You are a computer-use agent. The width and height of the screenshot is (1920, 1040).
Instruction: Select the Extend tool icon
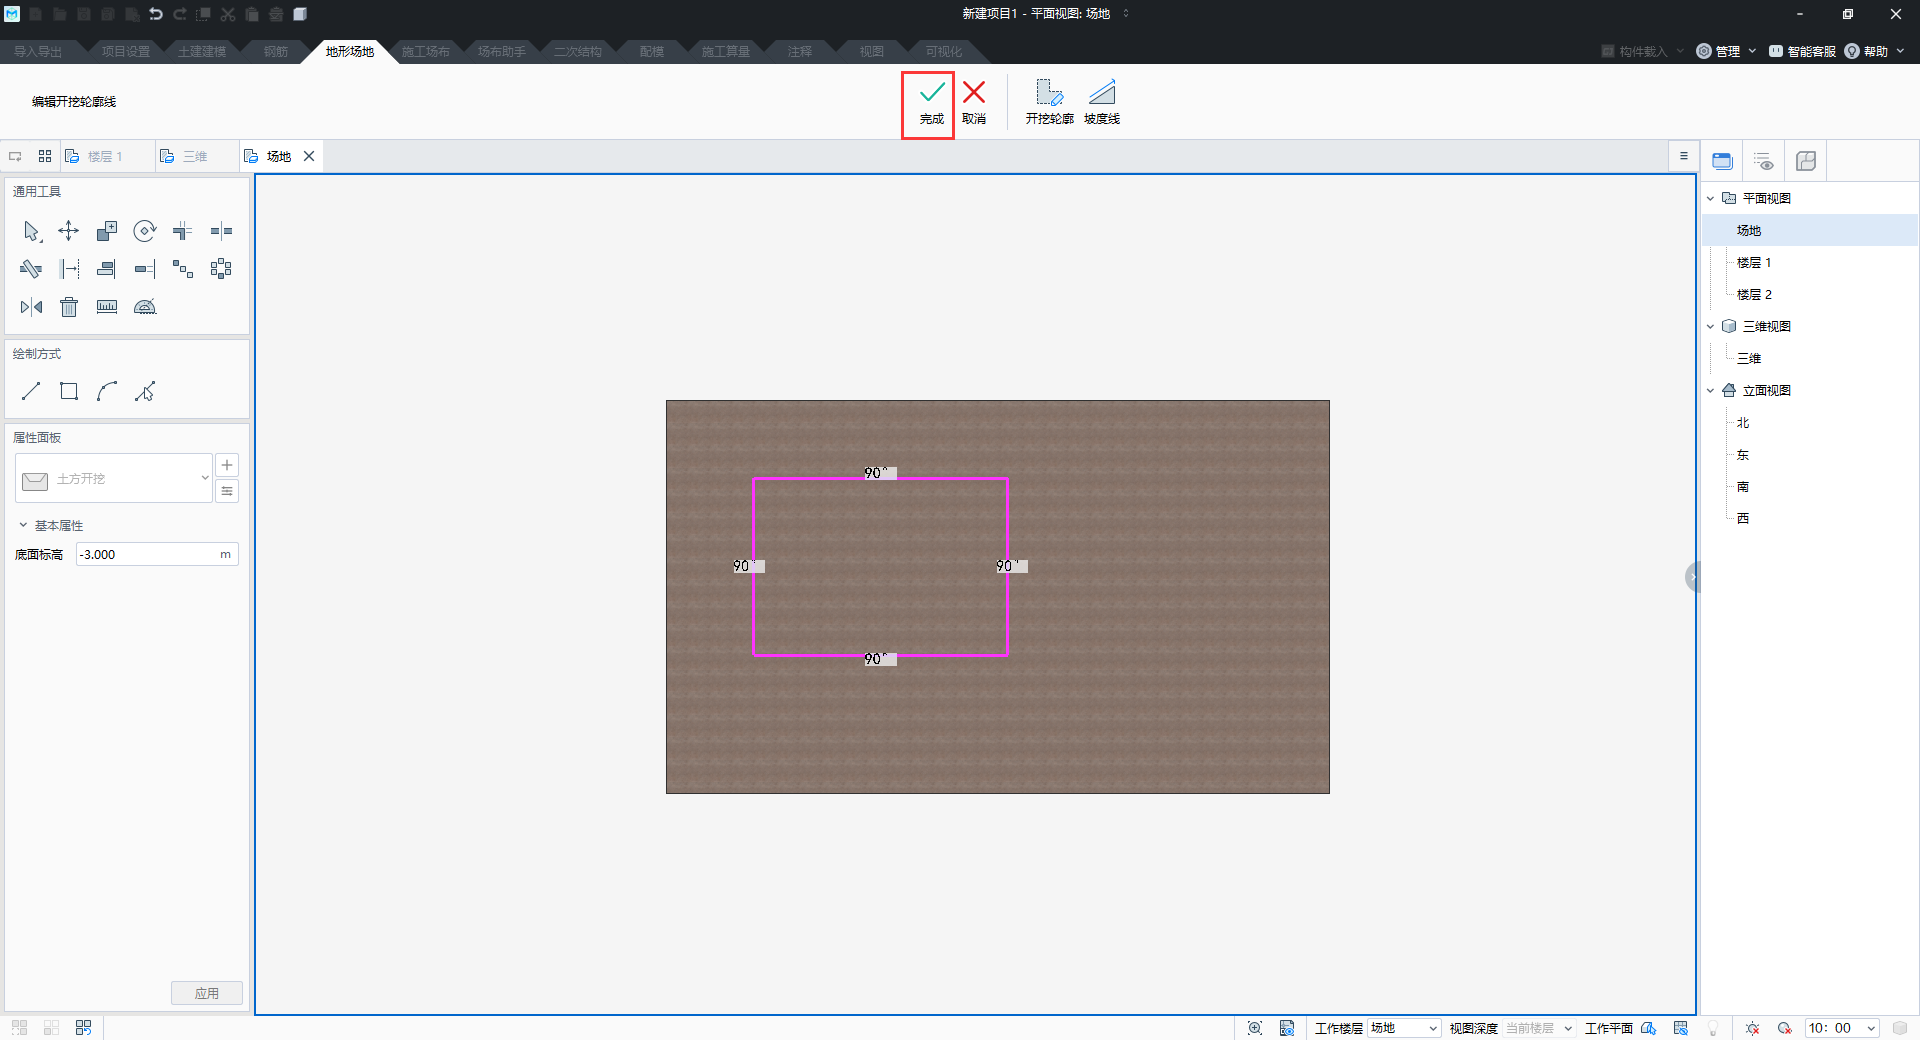(145, 269)
